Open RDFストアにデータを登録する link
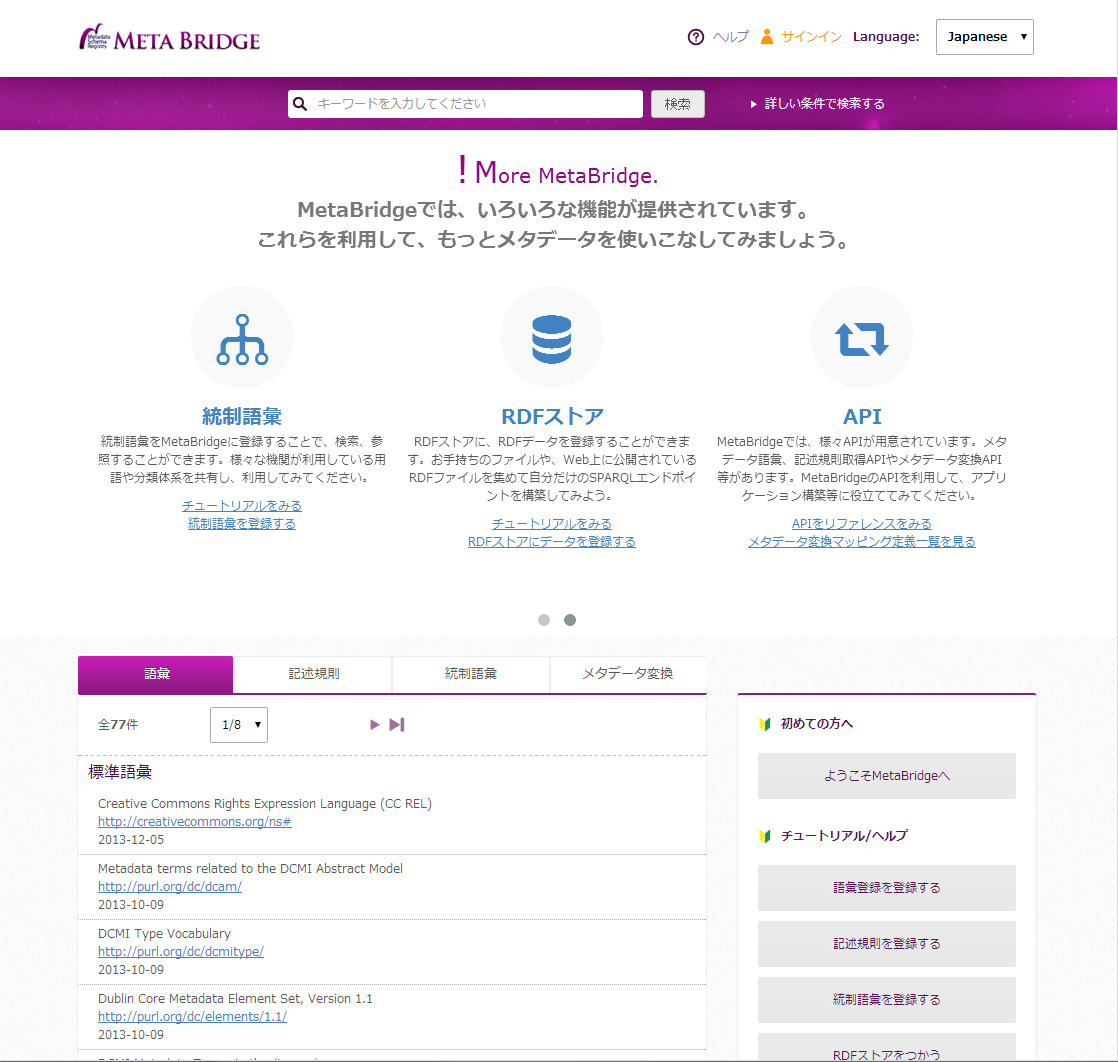 pyautogui.click(x=552, y=541)
